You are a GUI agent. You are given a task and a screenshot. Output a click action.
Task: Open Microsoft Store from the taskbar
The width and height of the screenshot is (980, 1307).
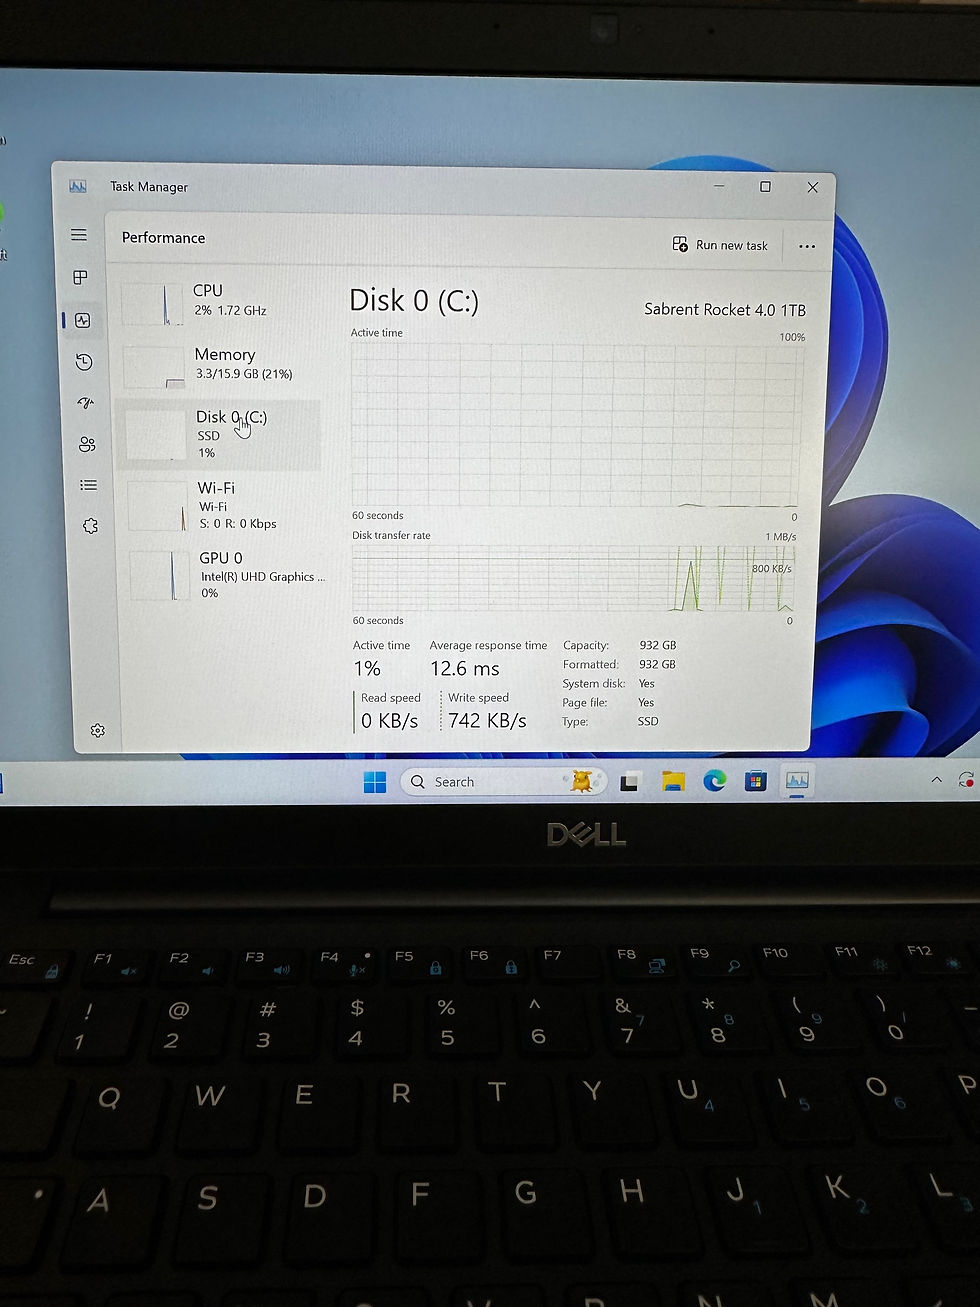[x=756, y=781]
